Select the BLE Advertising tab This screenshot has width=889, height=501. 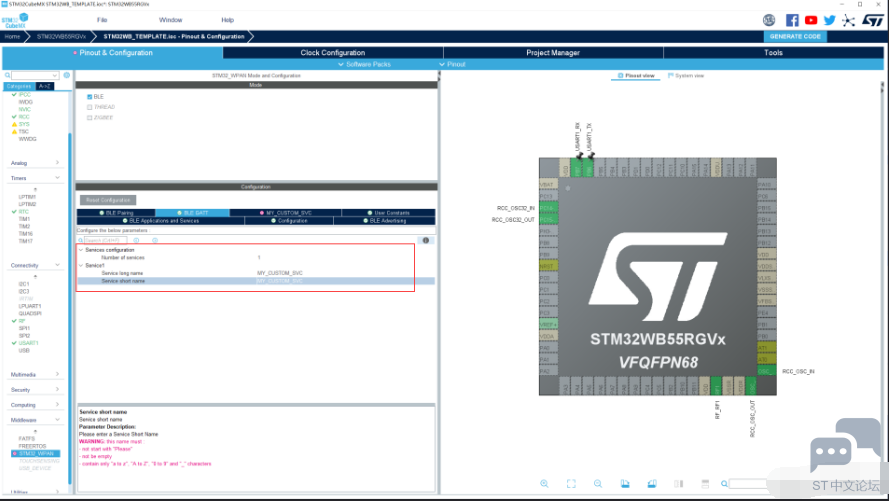[384, 221]
